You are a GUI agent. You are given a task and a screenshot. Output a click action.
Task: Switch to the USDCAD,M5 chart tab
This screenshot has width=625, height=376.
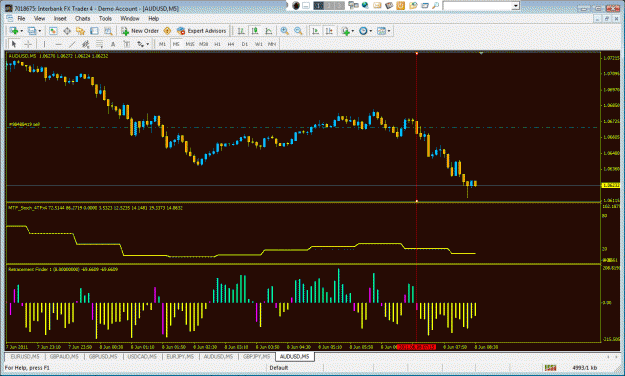coord(142,356)
